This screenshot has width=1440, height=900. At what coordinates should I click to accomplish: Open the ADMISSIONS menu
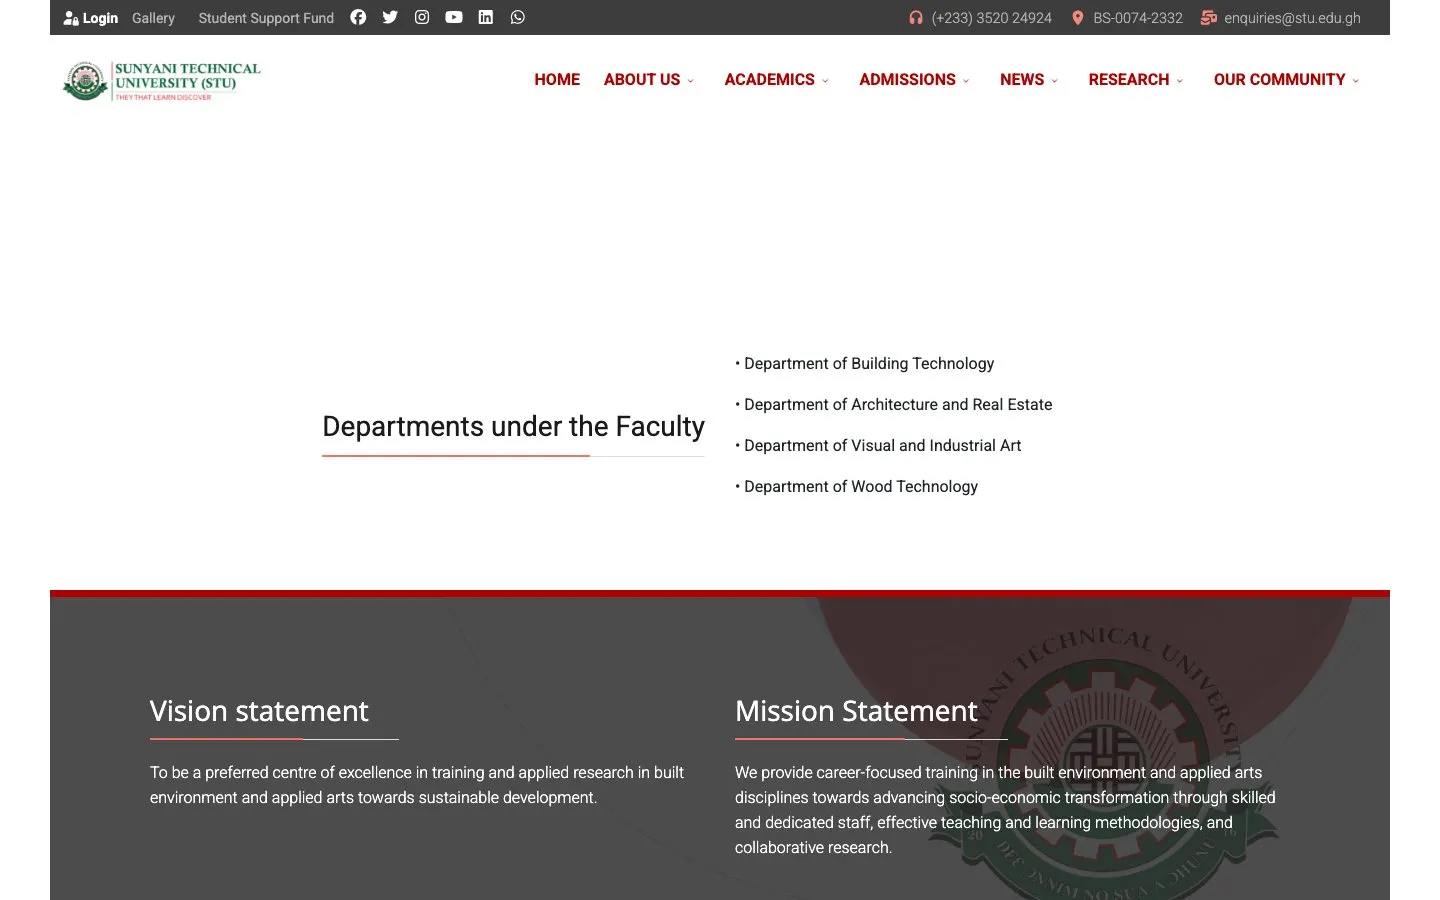pyautogui.click(x=908, y=80)
